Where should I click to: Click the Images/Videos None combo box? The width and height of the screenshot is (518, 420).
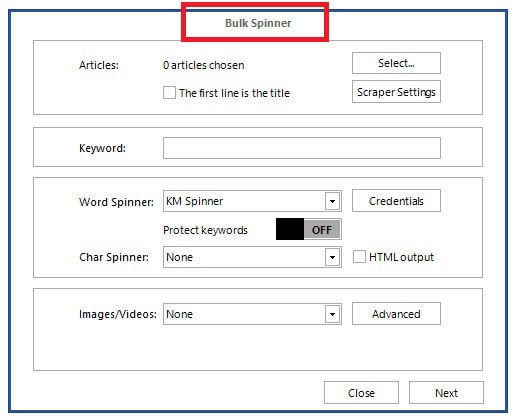(x=252, y=314)
